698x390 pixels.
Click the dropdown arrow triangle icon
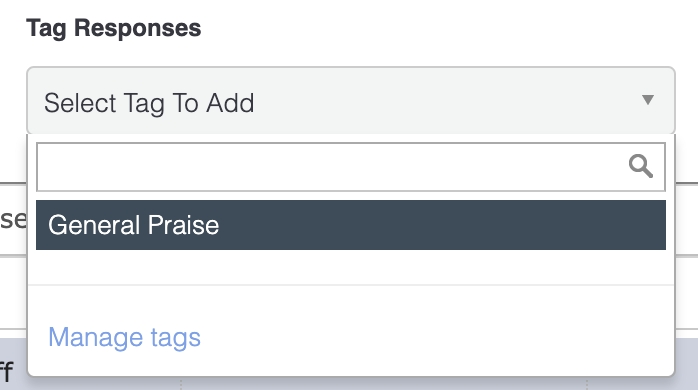pos(648,100)
